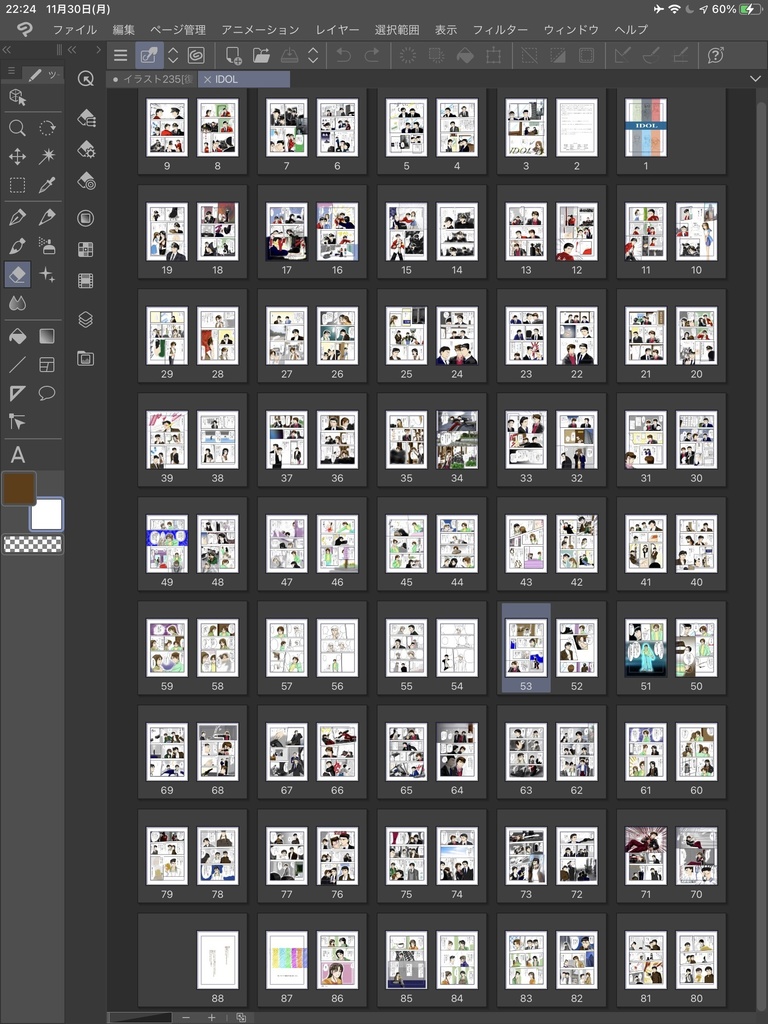768x1024 pixels.
Task: Toggle the Show selection border icon
Action: point(586,56)
